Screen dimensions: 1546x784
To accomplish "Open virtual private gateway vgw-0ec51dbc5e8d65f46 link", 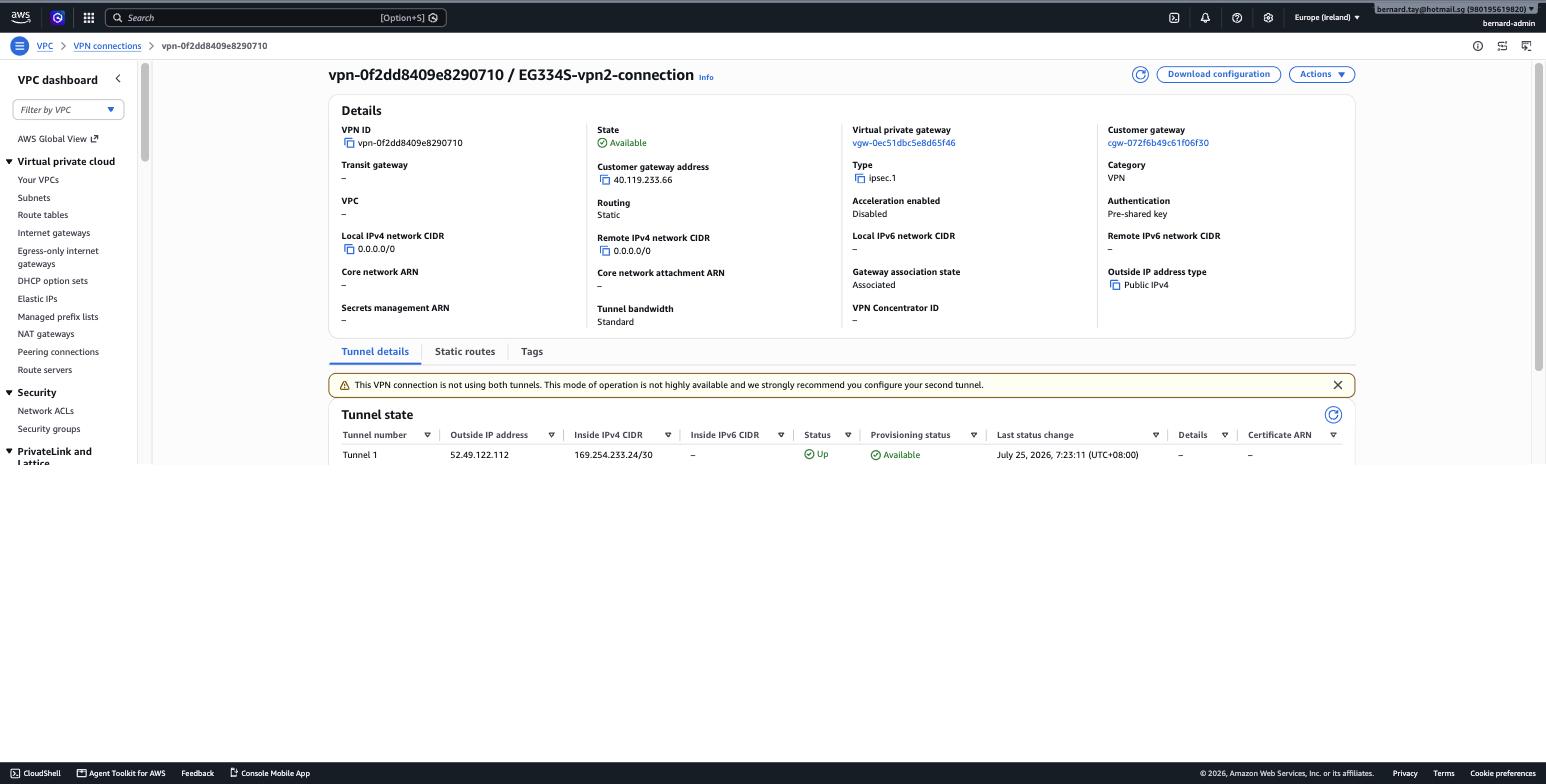I will point(904,143).
